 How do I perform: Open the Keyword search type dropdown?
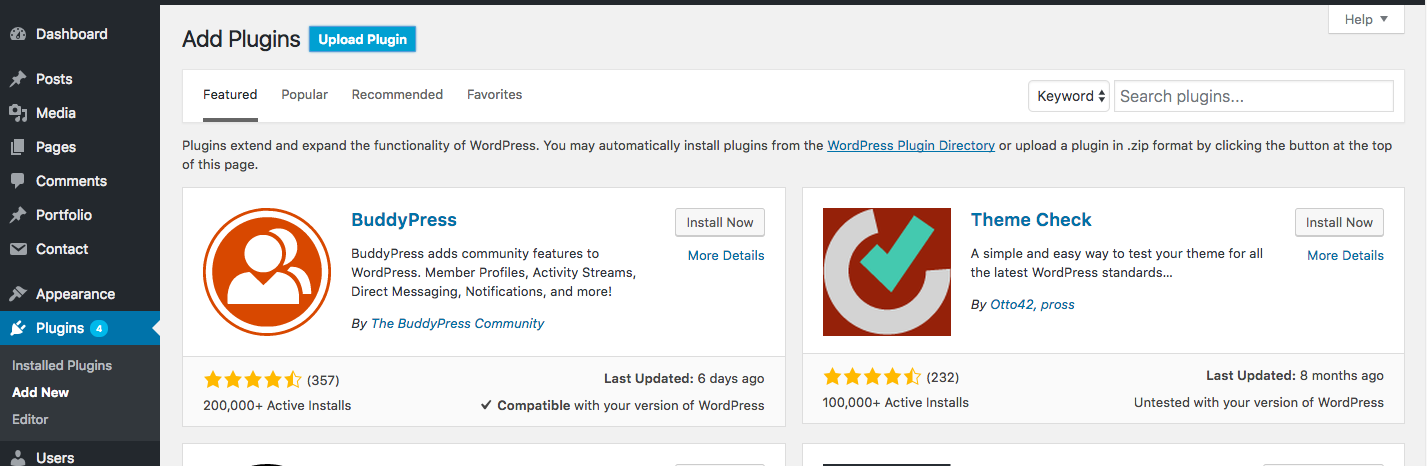coord(1069,96)
